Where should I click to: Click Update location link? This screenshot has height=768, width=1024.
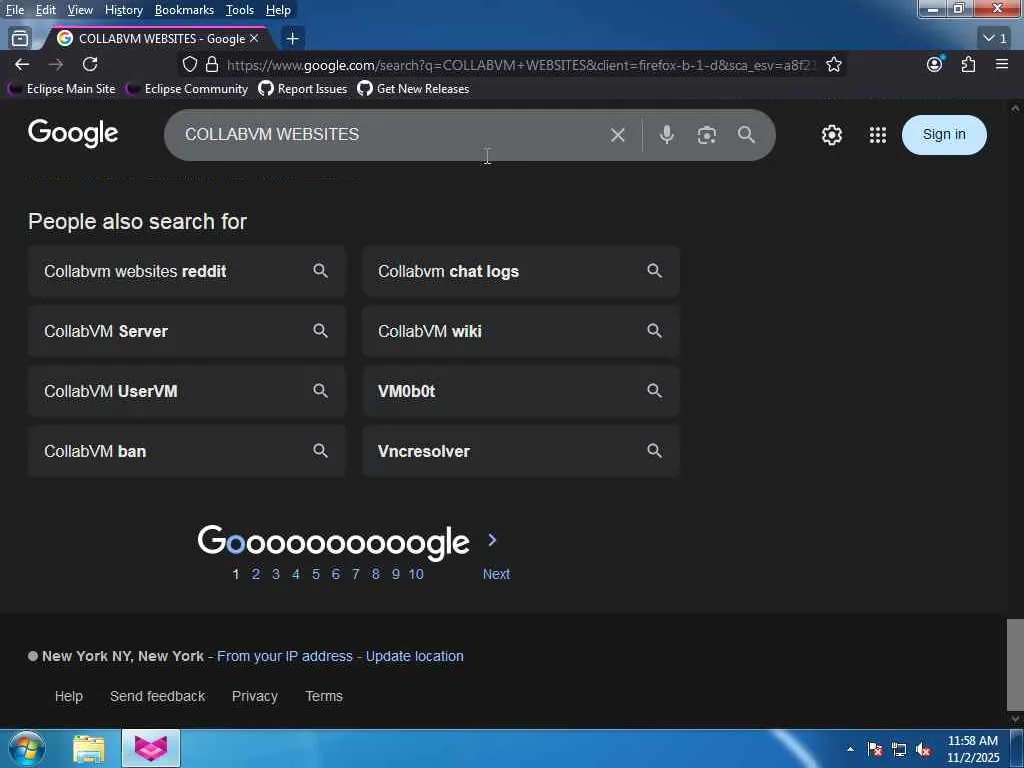pyautogui.click(x=415, y=656)
